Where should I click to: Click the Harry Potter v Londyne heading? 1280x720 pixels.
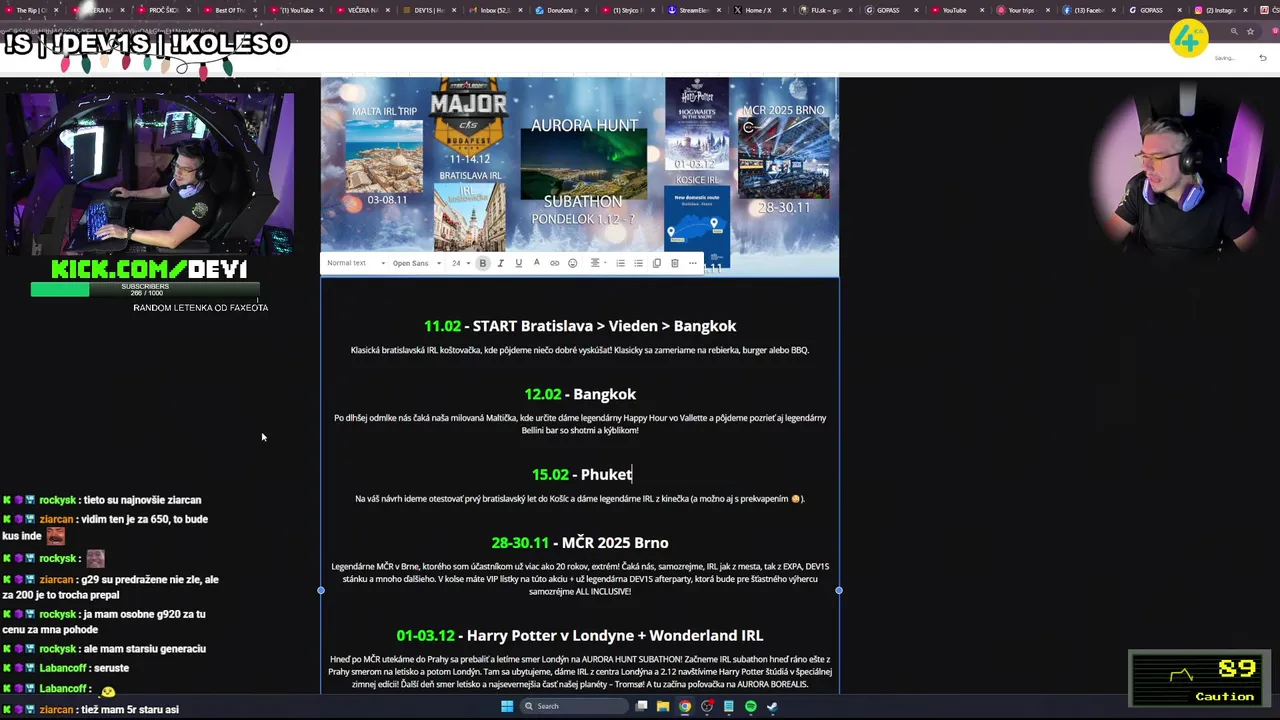(580, 635)
